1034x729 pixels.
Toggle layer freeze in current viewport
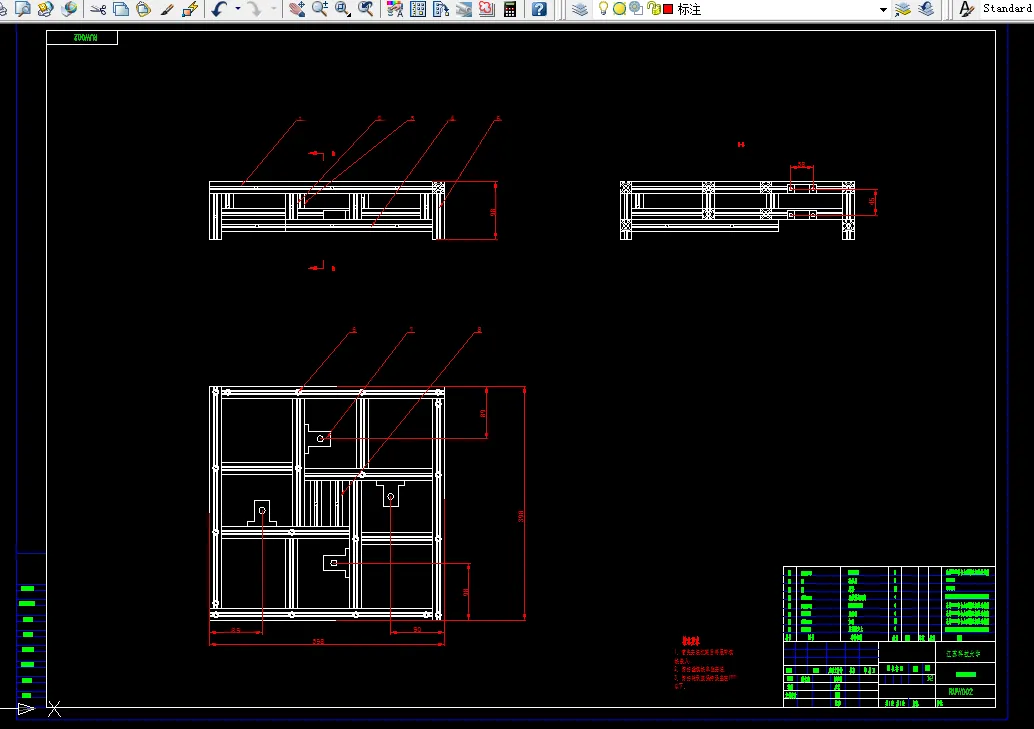click(x=636, y=9)
